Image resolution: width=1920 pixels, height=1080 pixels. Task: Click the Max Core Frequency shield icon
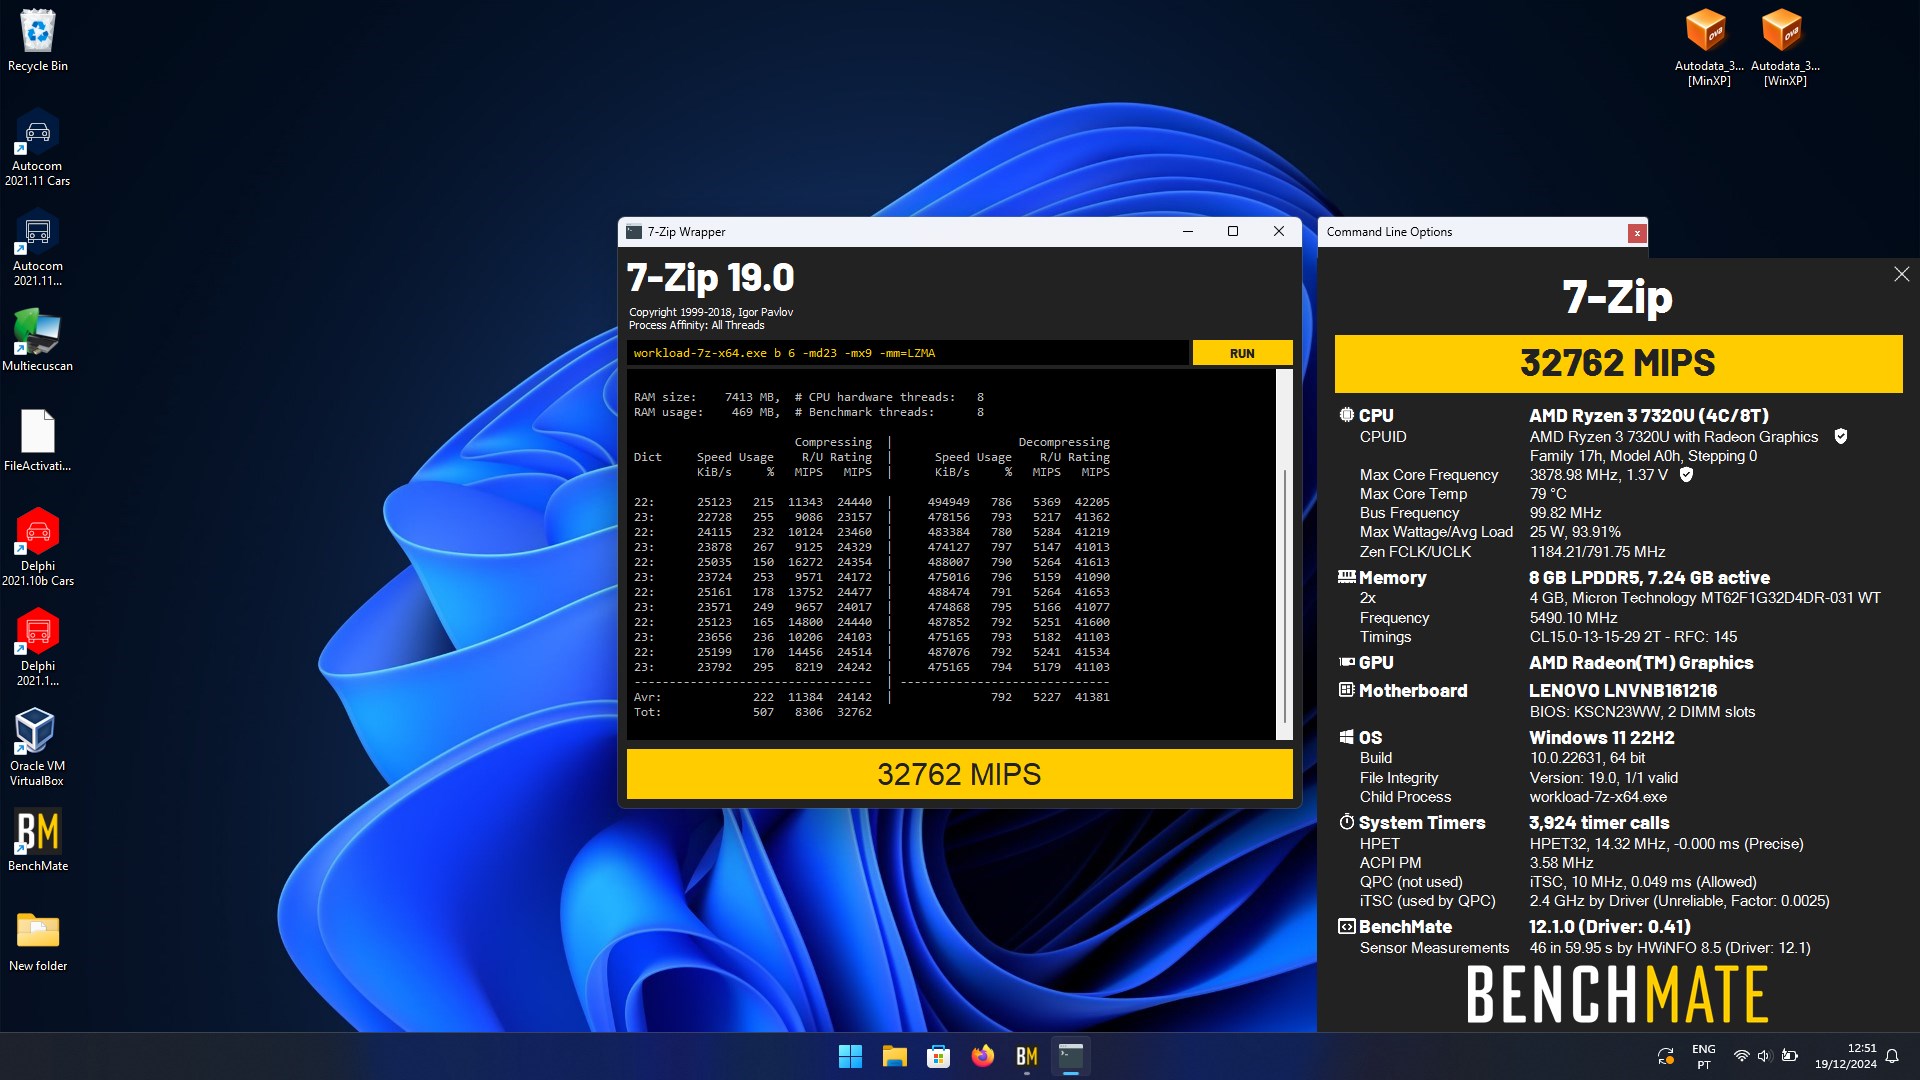click(x=1686, y=474)
